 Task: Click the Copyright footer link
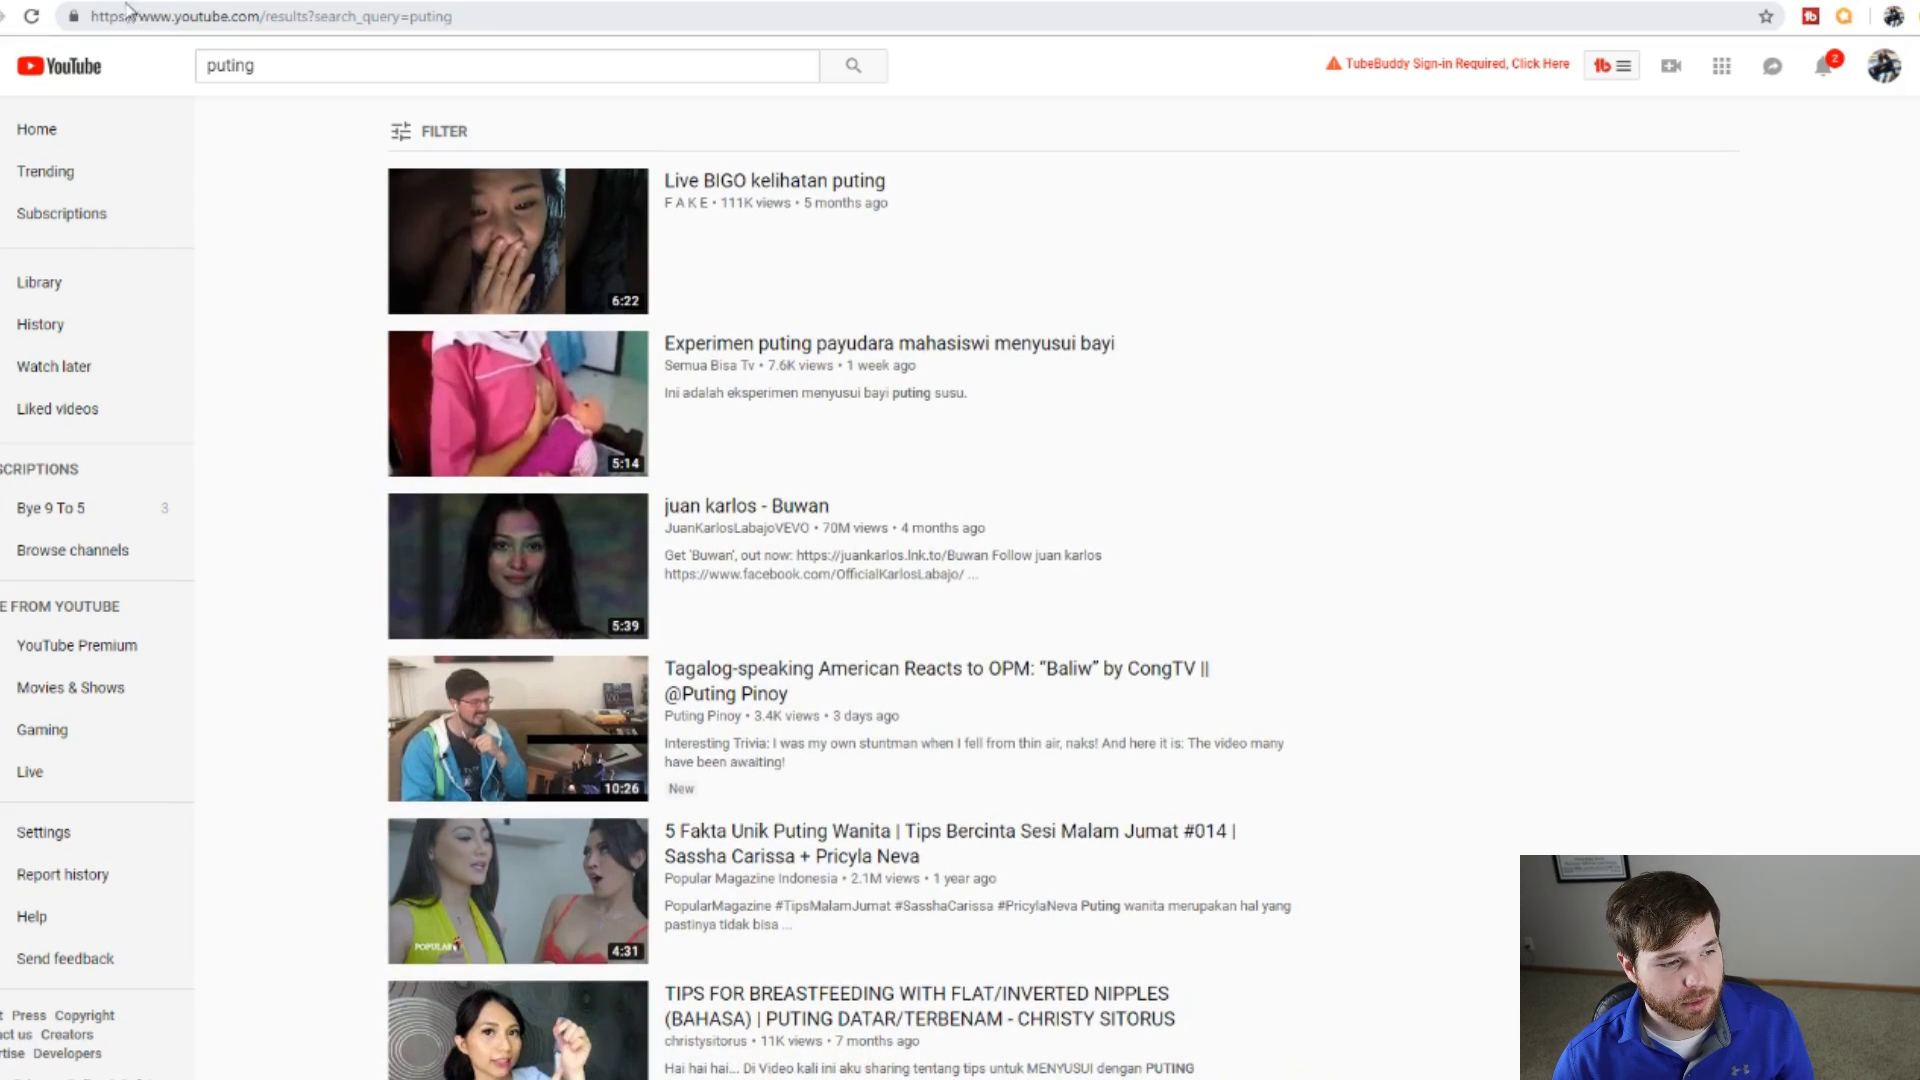[x=84, y=1015]
